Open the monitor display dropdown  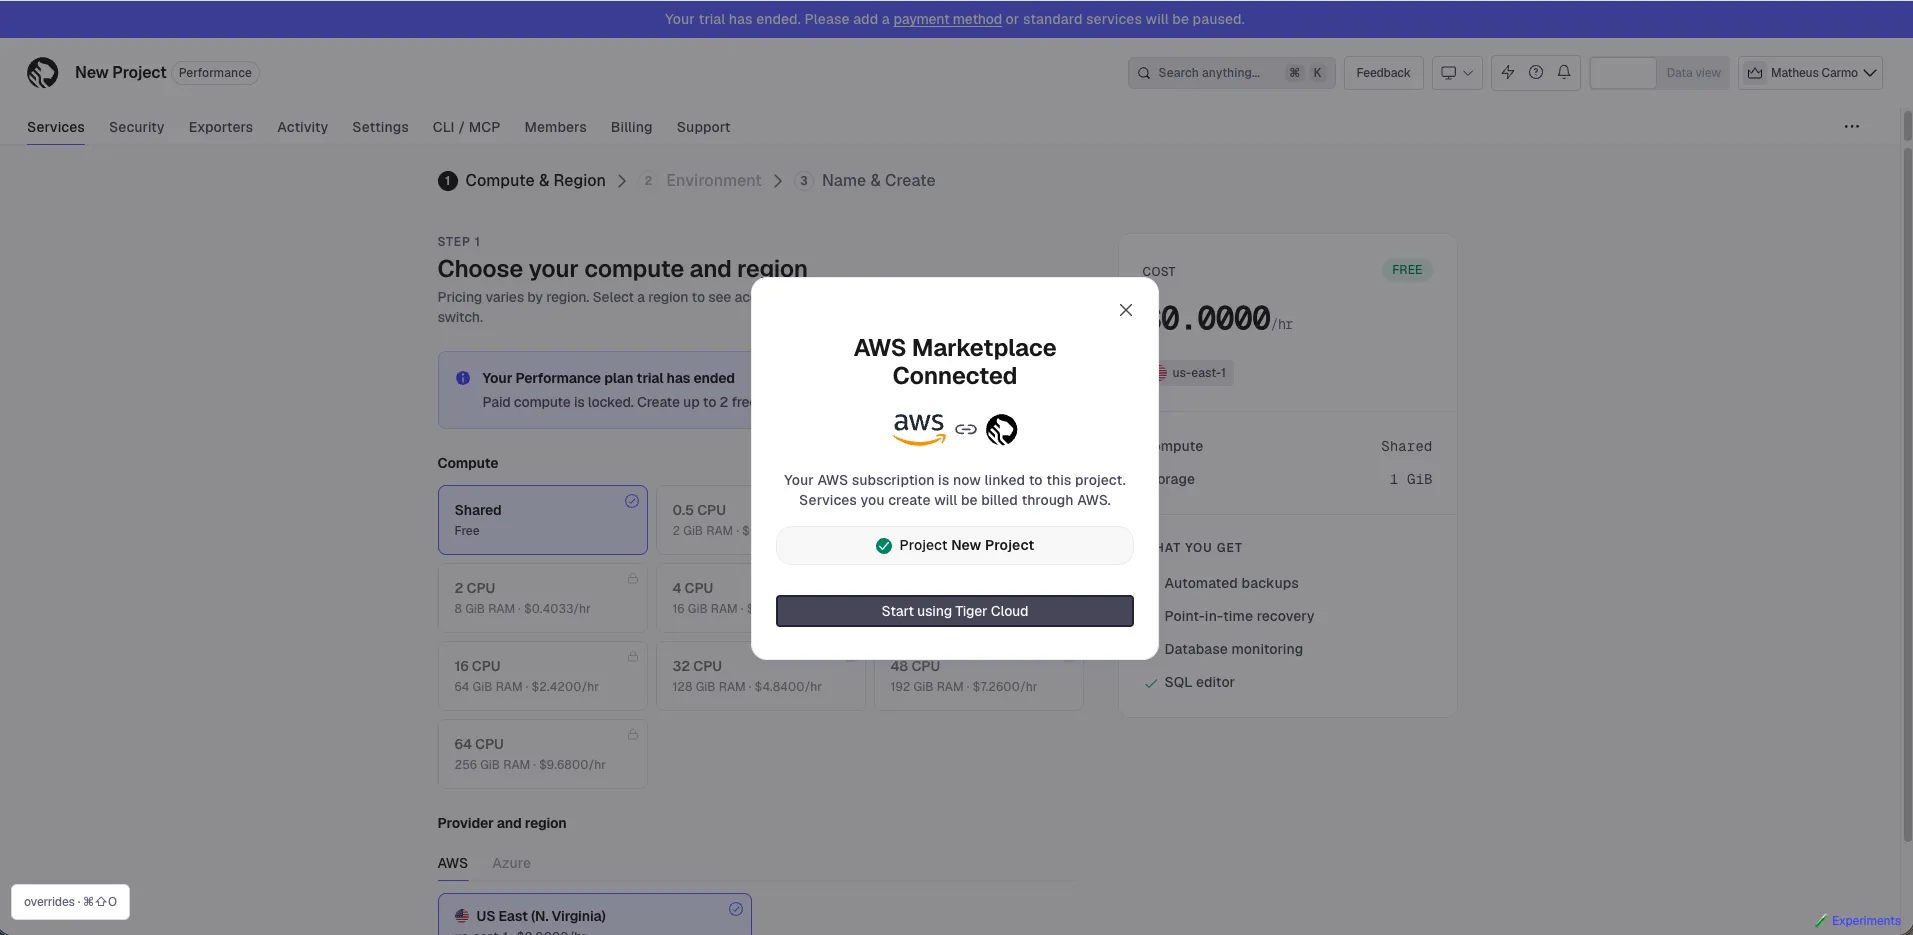coord(1456,72)
